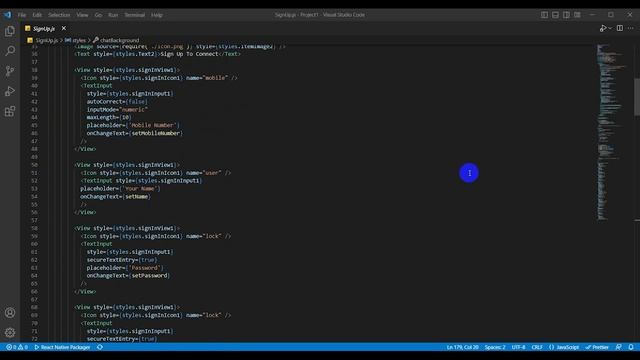640x360 pixels.
Task: Open the File menu
Action: (22, 15)
